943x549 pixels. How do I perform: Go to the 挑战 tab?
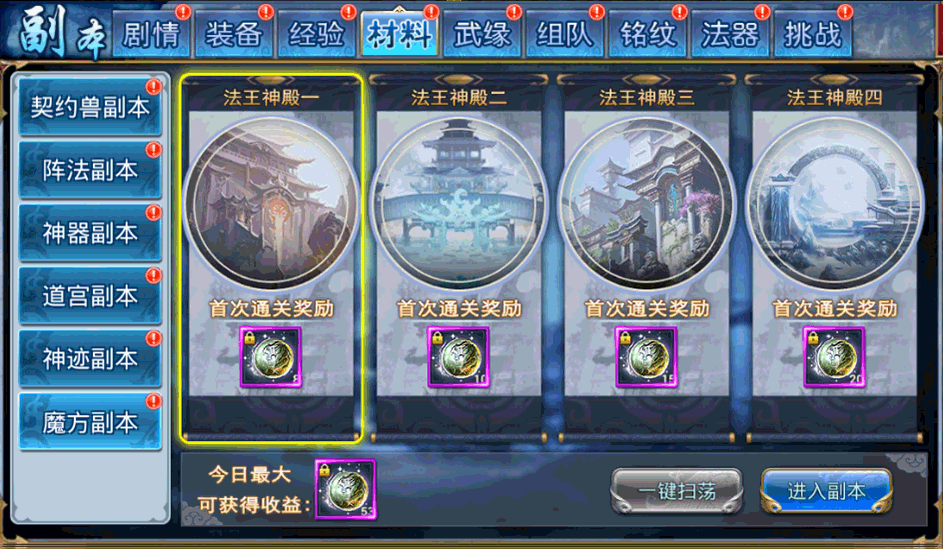click(813, 34)
